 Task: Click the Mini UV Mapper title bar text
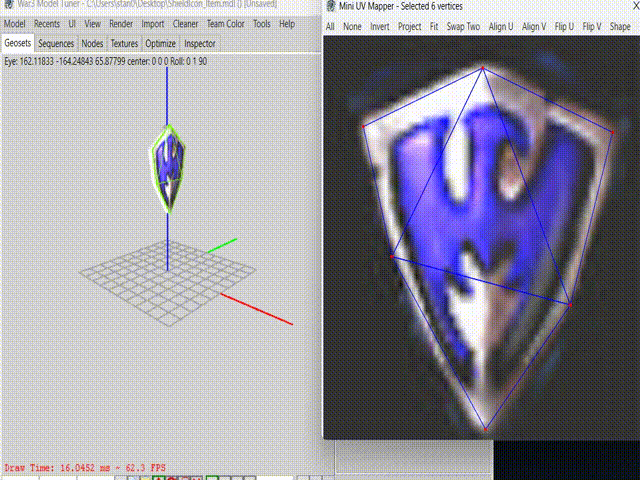[401, 6]
